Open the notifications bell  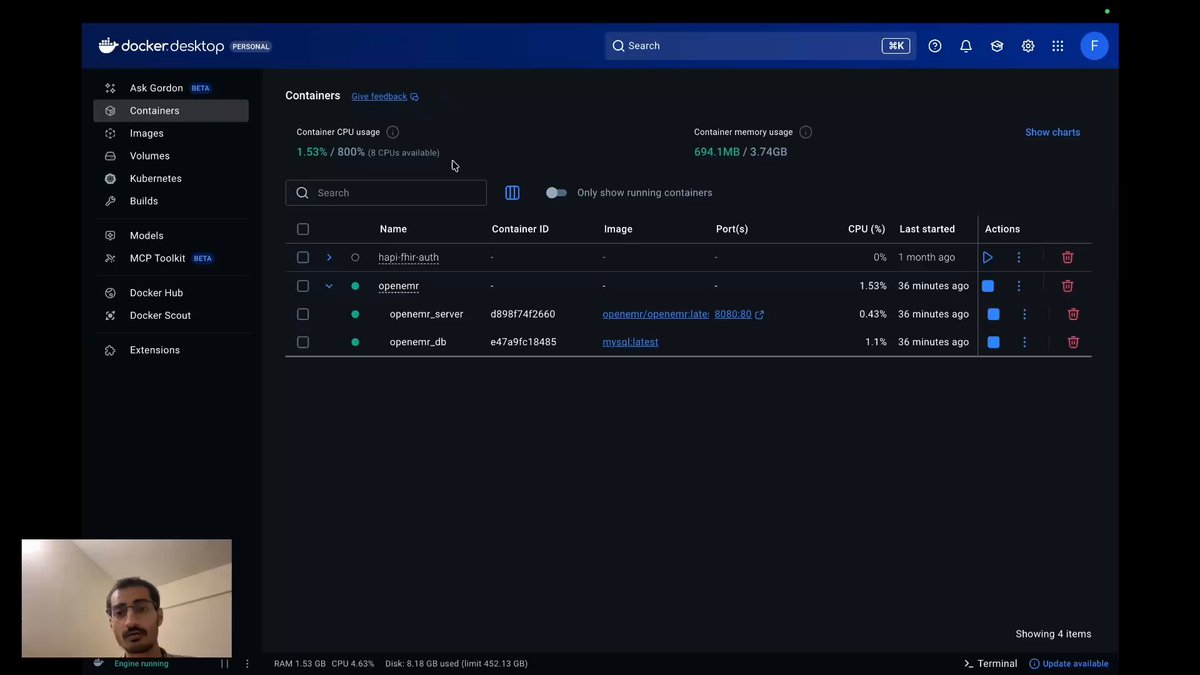965,46
